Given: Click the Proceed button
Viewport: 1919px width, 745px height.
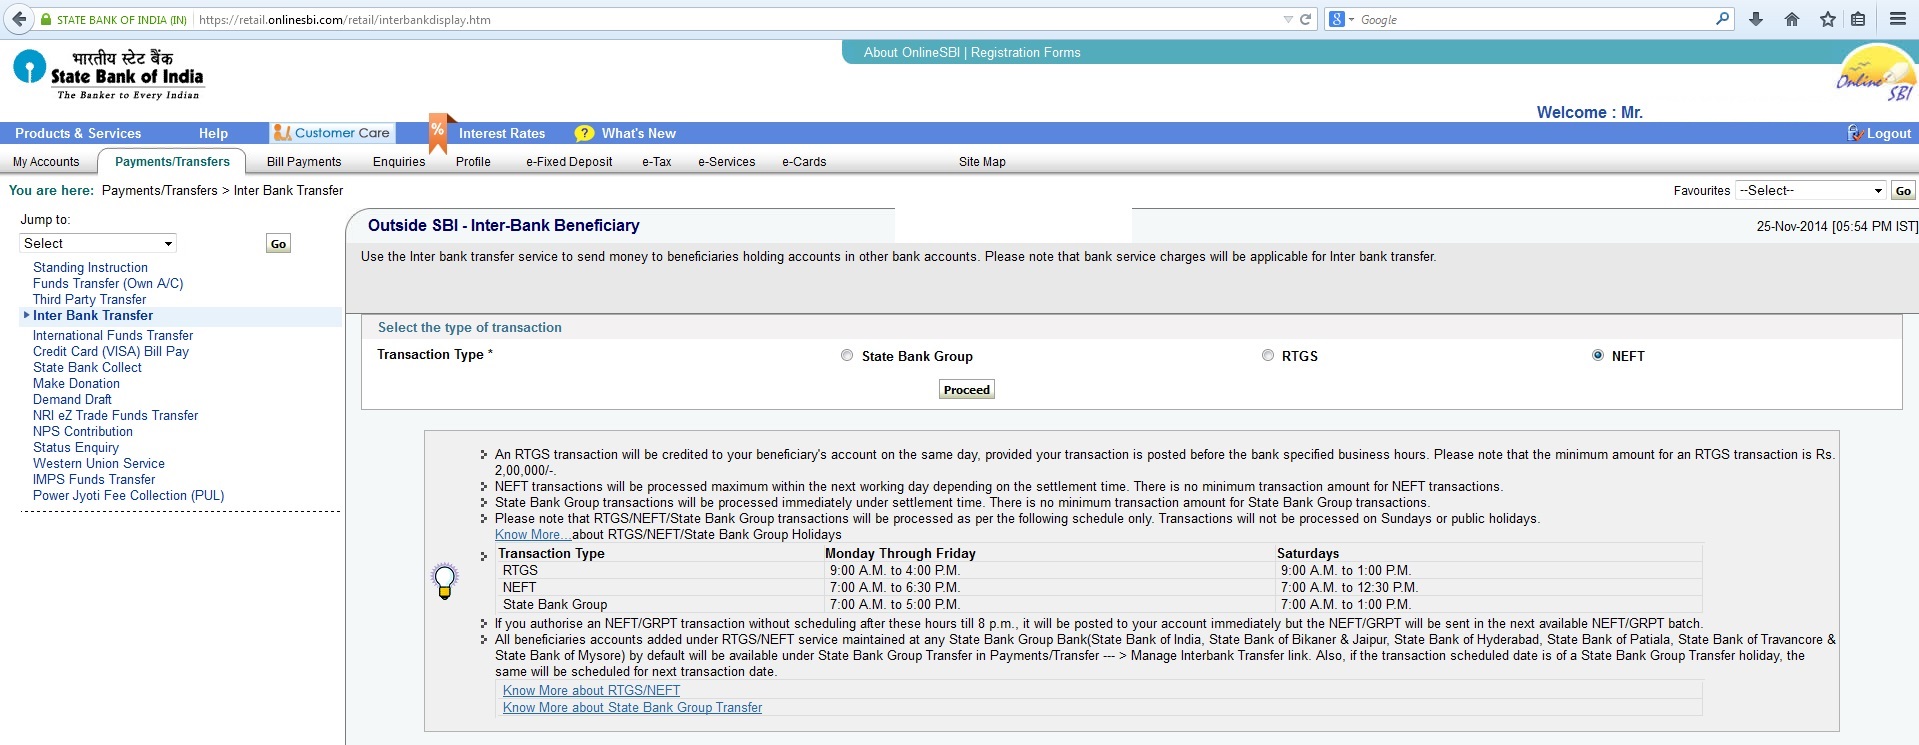Looking at the screenshot, I should pos(966,390).
